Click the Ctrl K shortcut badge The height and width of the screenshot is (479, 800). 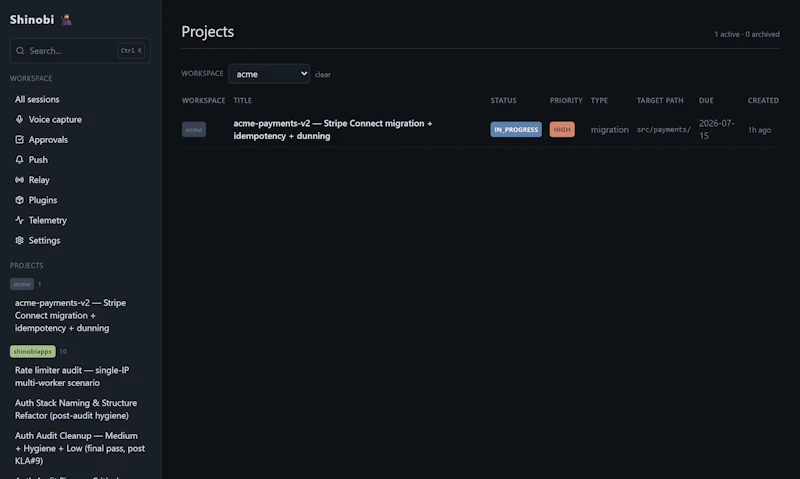tap(131, 51)
